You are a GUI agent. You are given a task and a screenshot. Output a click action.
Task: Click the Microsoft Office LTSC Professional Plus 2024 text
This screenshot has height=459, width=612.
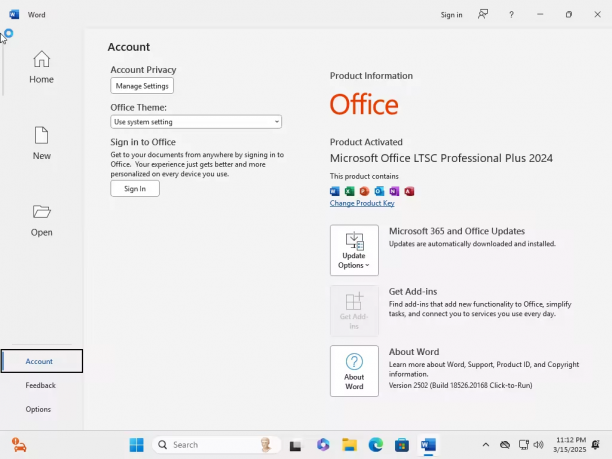441,158
